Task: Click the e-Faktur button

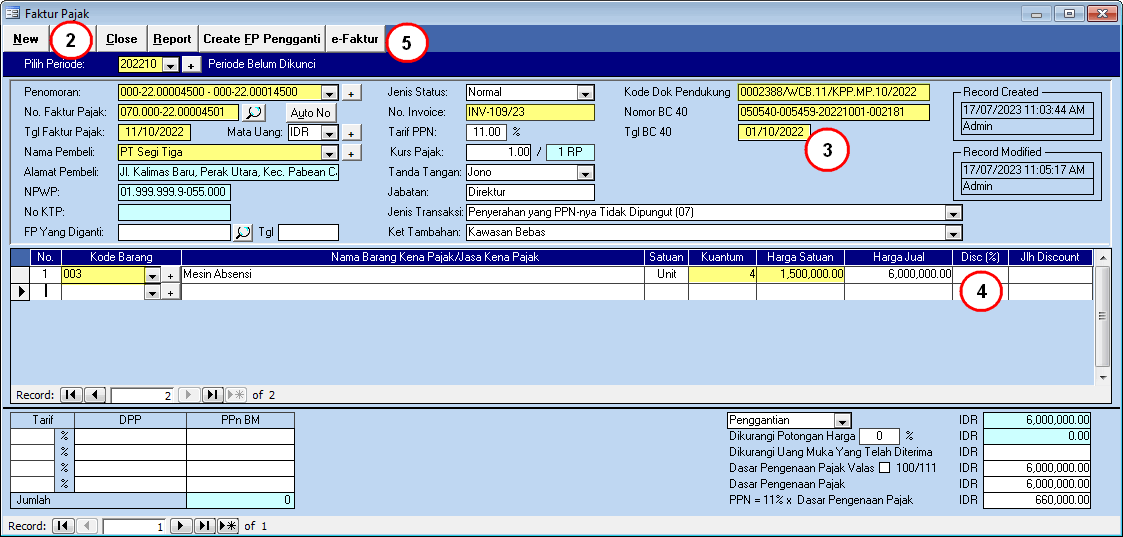Action: pyautogui.click(x=355, y=39)
